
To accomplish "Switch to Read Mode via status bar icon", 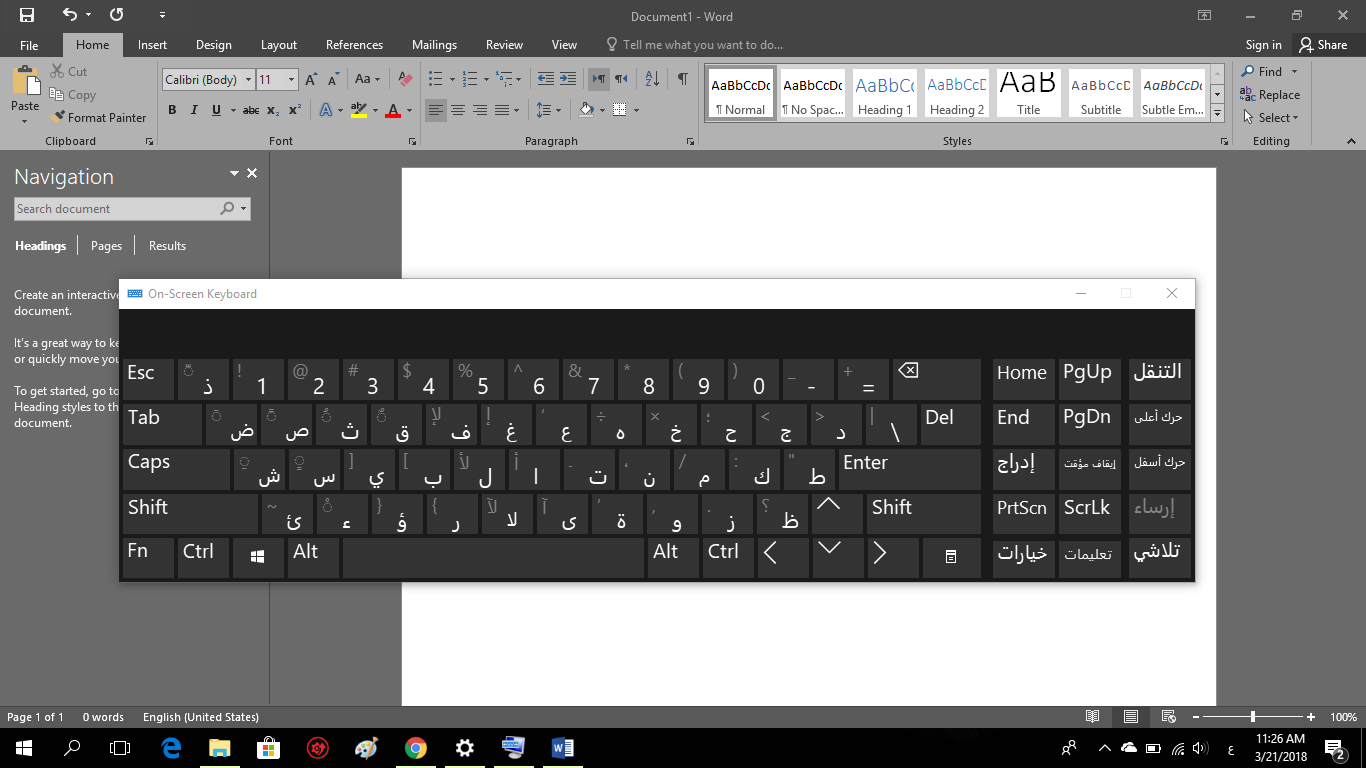I will pos(1092,717).
